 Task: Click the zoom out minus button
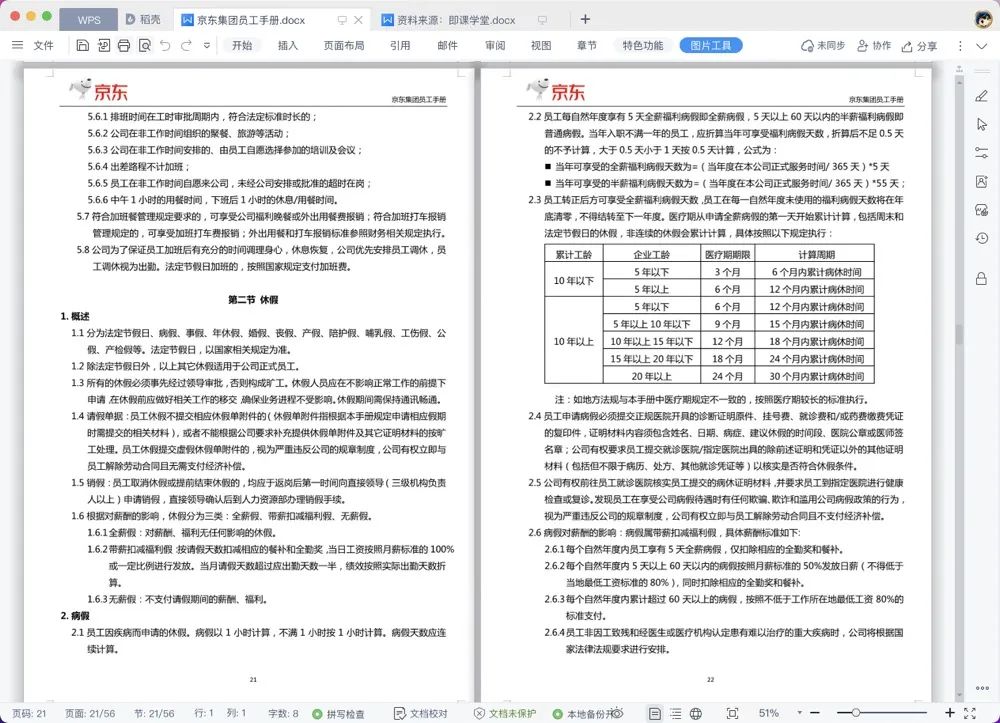point(815,713)
